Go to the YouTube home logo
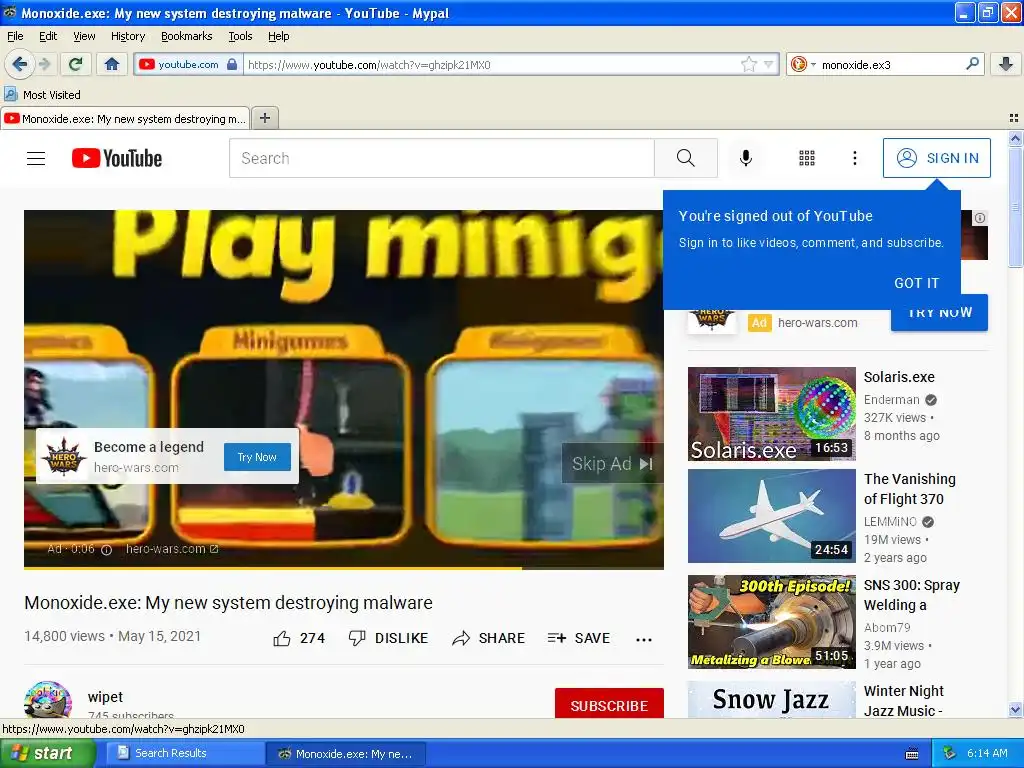 coord(117,158)
